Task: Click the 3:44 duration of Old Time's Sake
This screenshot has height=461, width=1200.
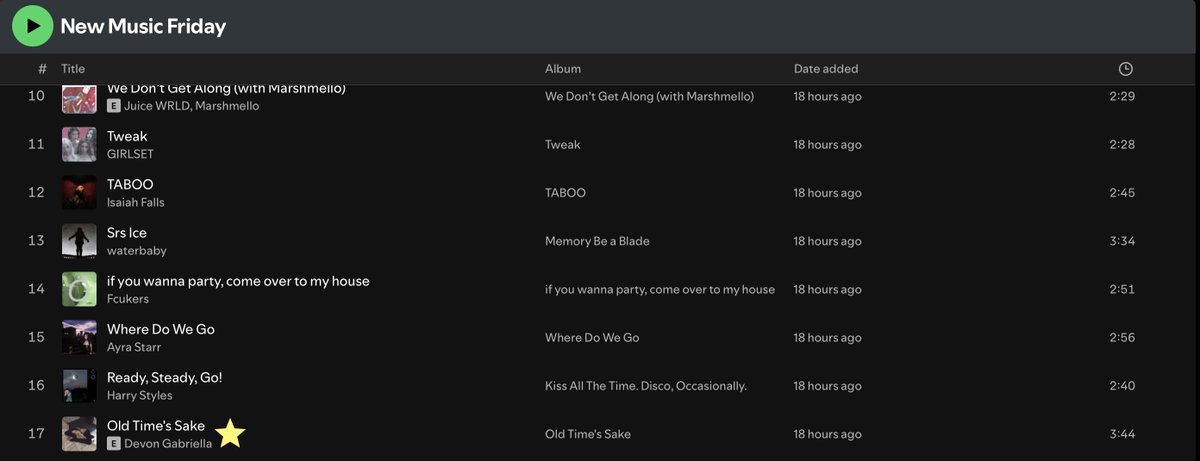Action: 1122,434
